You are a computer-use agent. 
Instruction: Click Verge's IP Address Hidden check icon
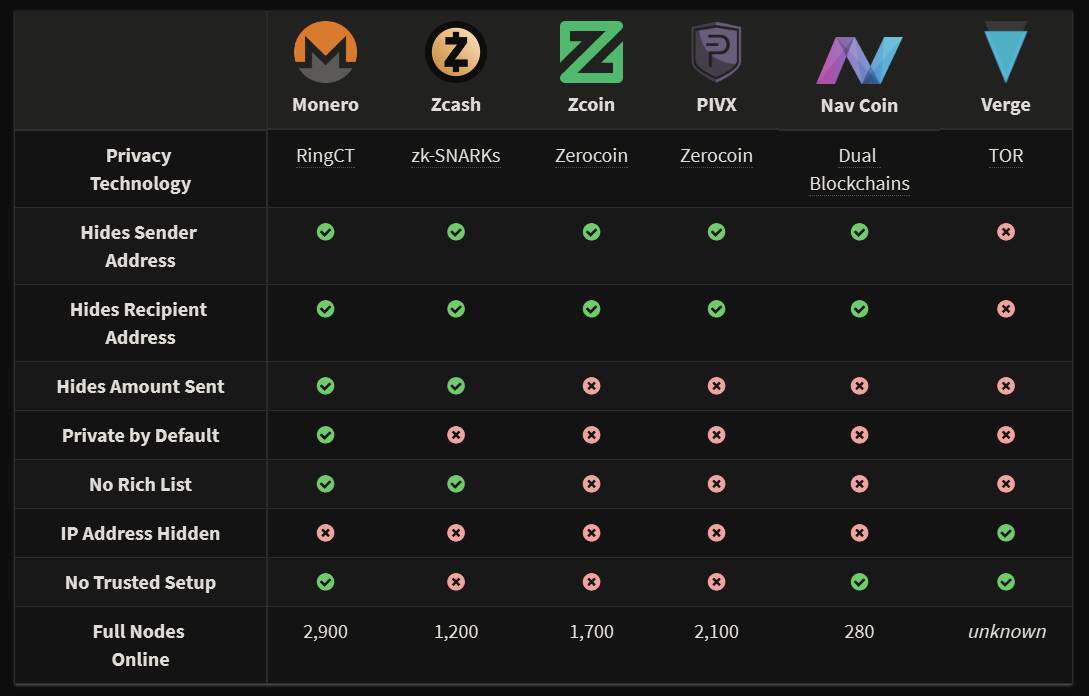tap(1006, 533)
